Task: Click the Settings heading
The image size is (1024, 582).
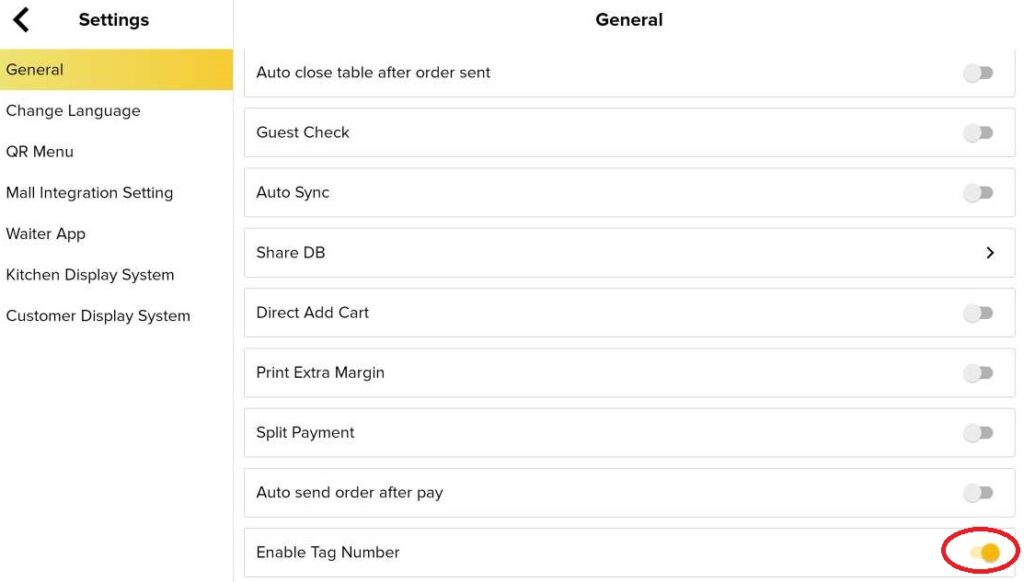Action: [113, 19]
